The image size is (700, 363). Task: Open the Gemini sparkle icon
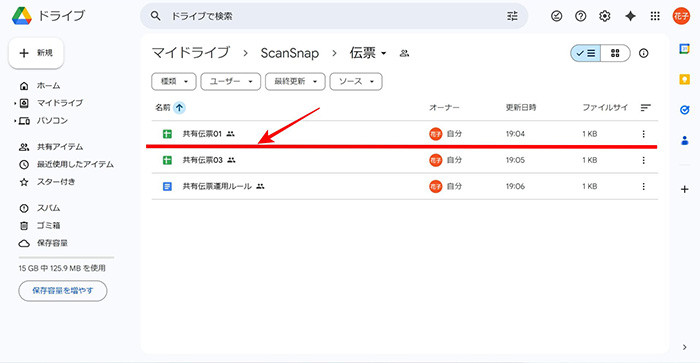pos(630,16)
